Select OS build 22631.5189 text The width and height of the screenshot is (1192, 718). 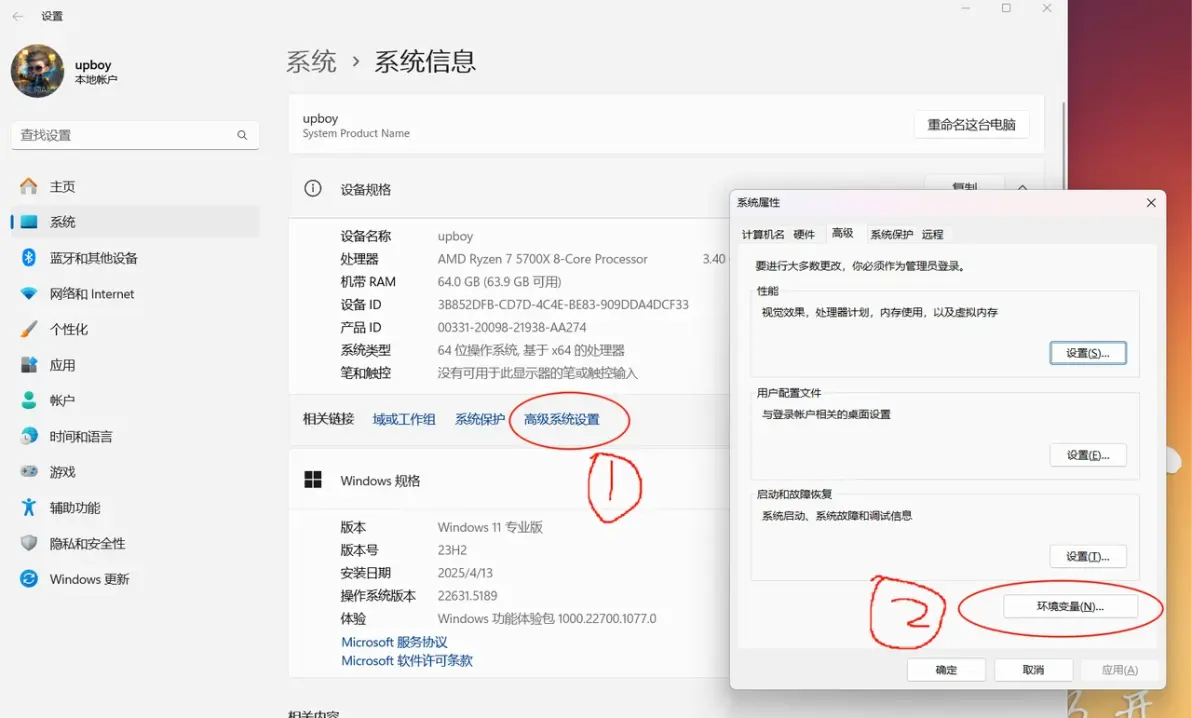pyautogui.click(x=468, y=596)
